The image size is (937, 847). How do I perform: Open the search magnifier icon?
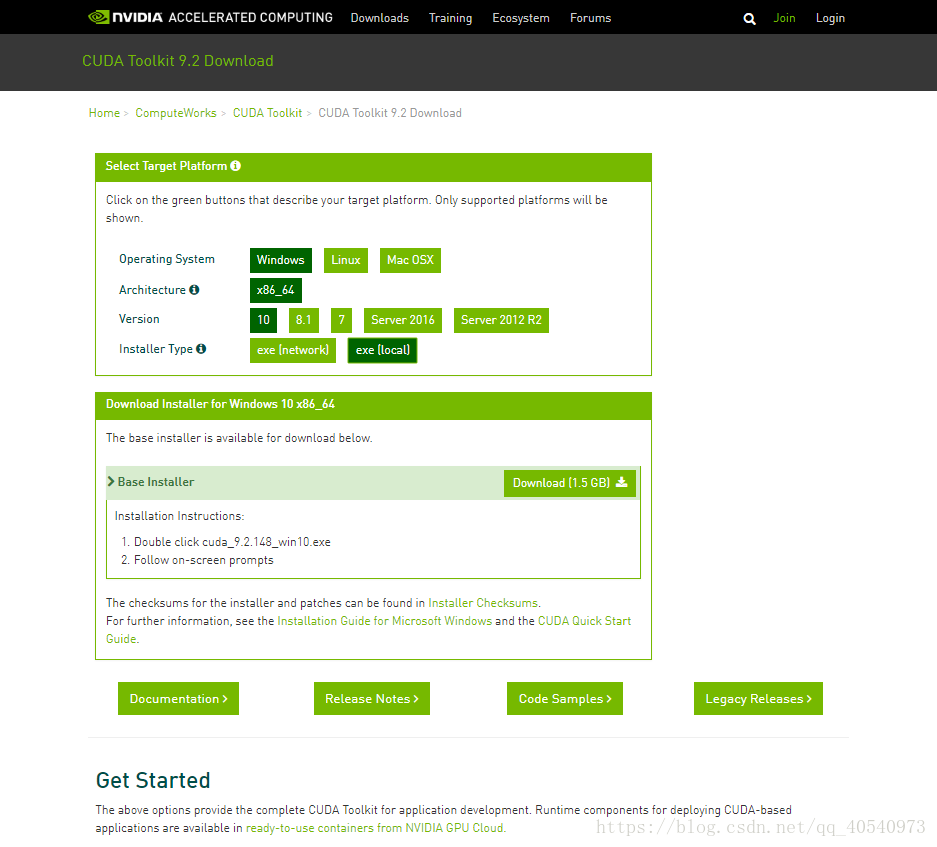pyautogui.click(x=749, y=19)
